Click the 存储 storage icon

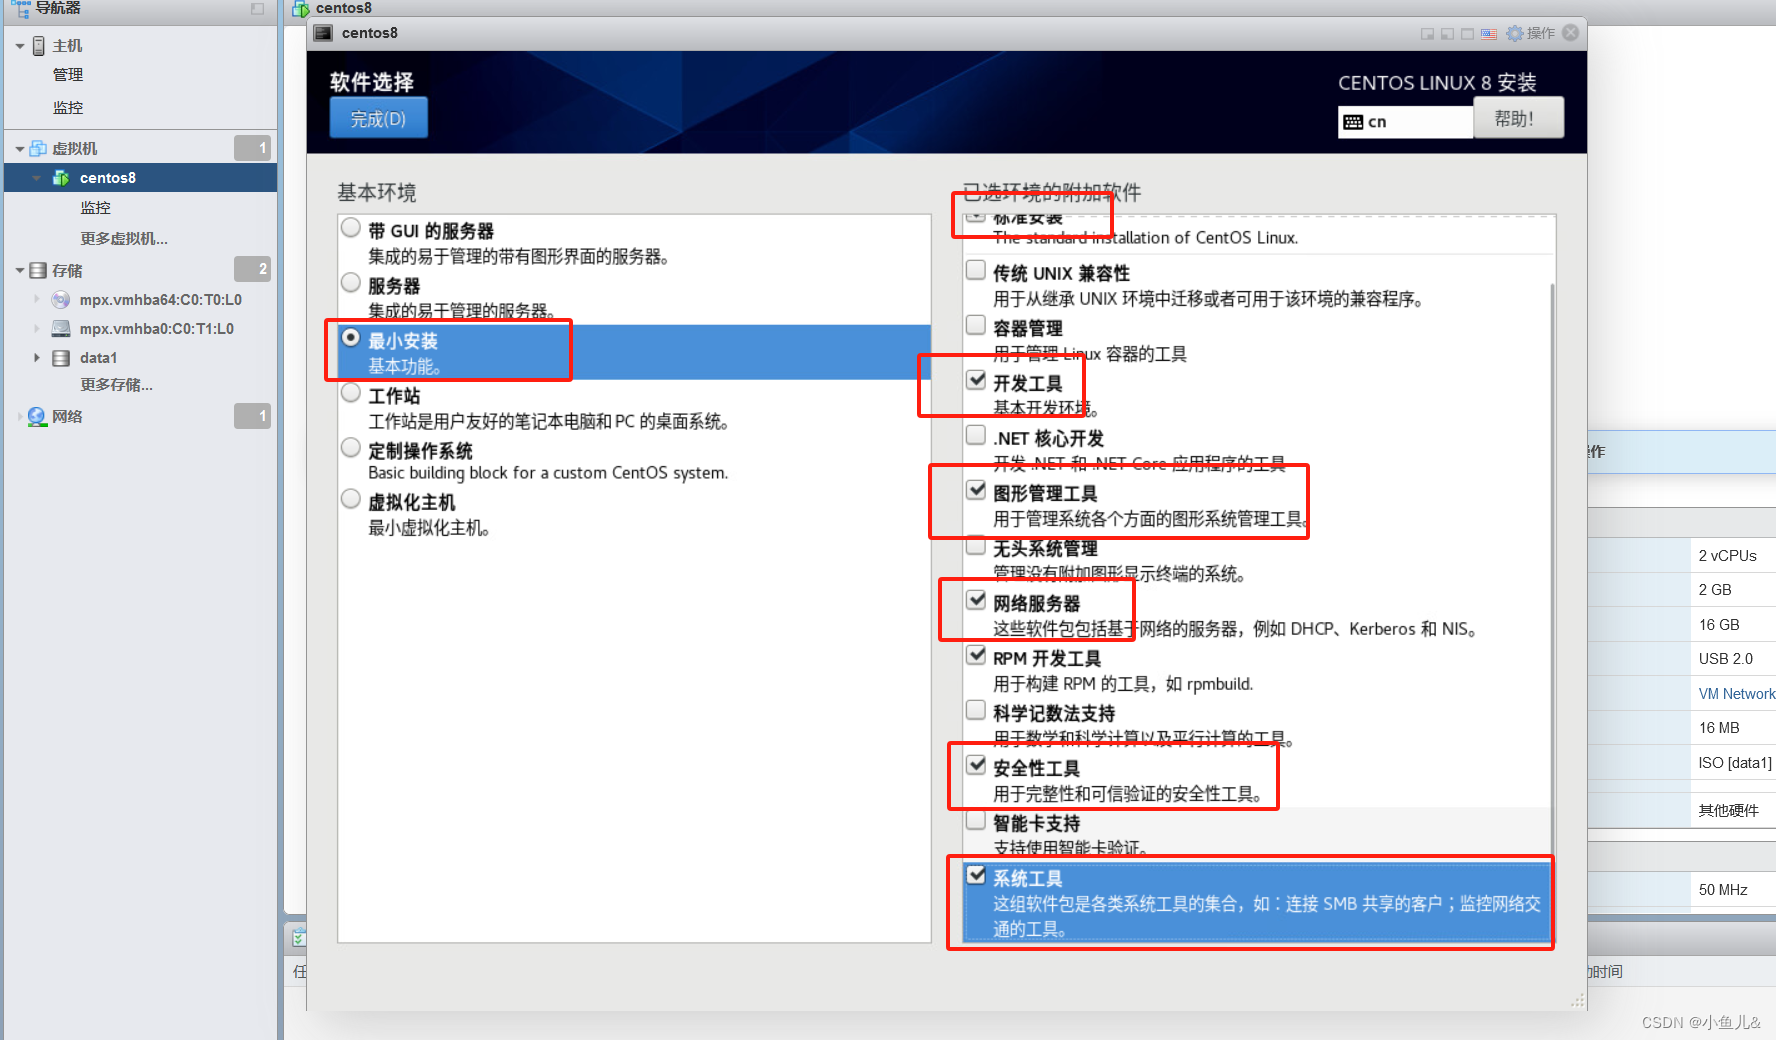tap(38, 270)
